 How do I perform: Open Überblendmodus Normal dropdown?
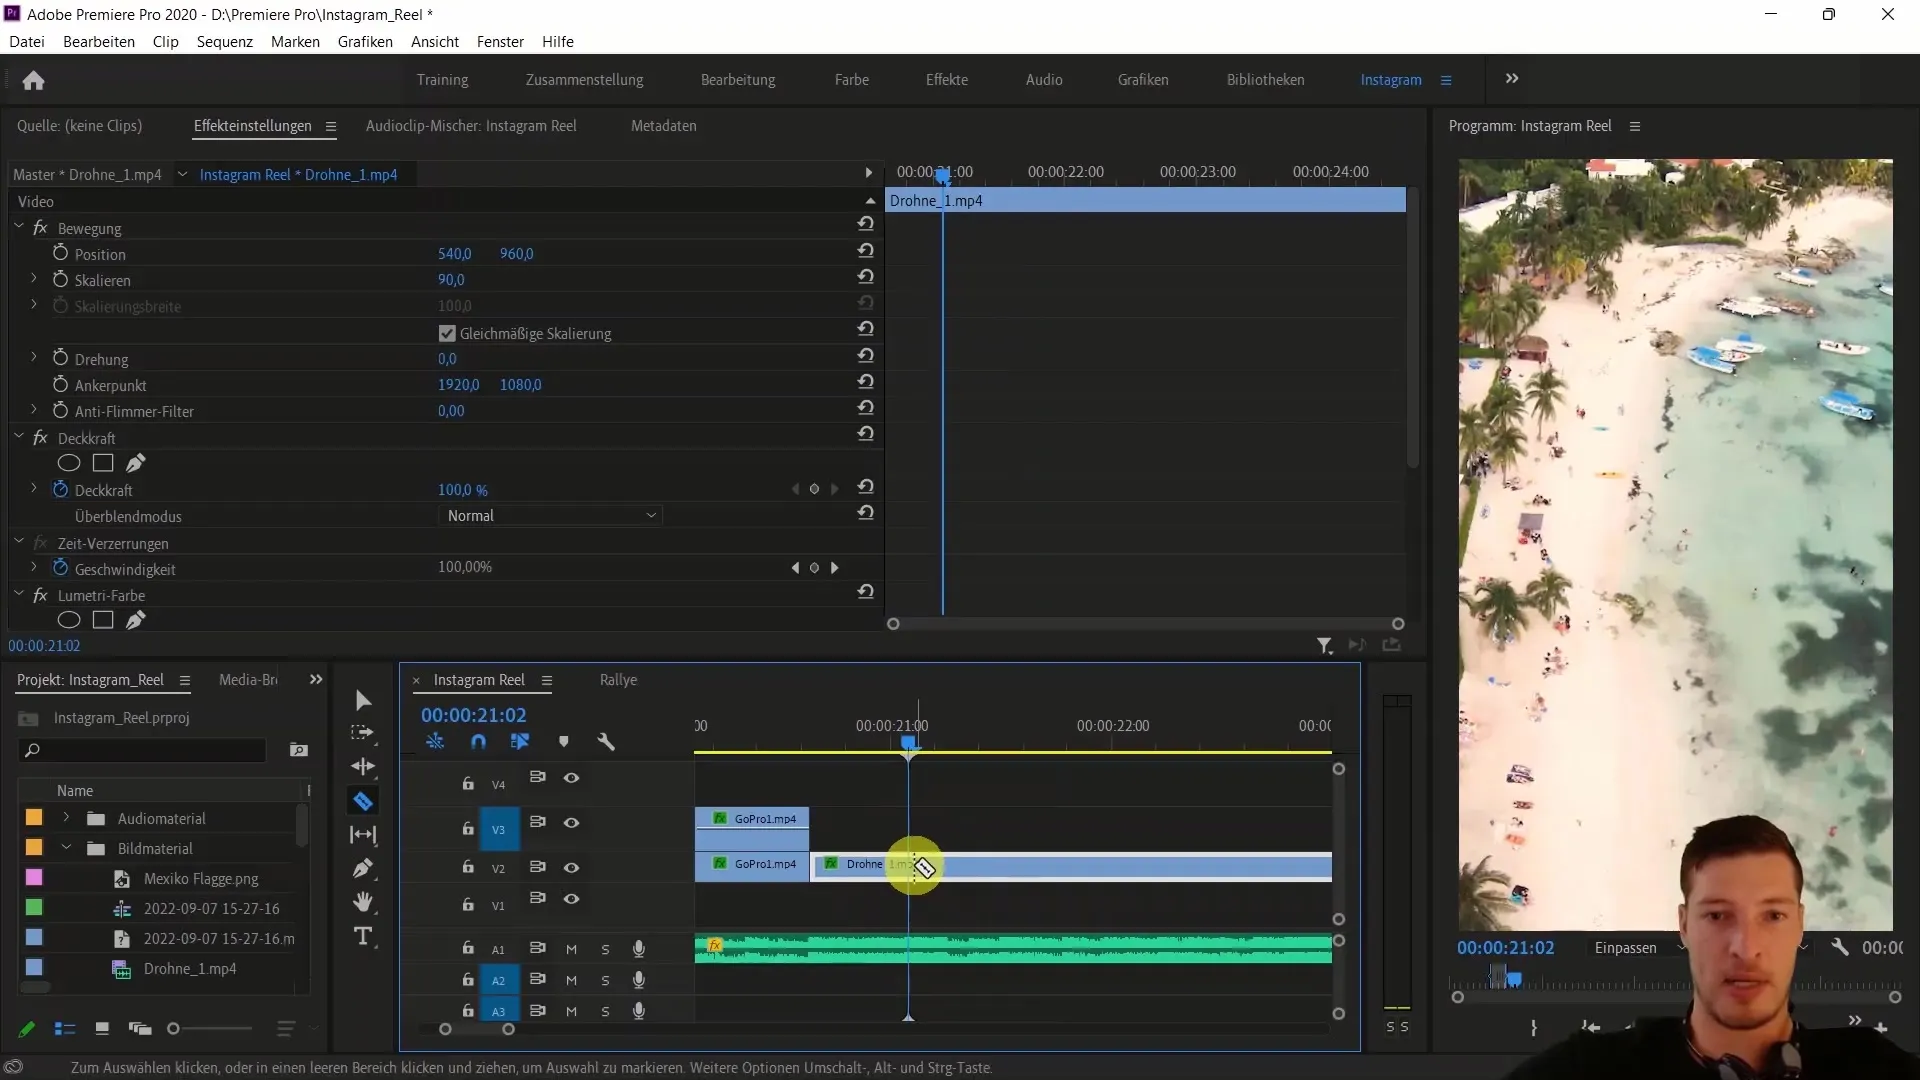point(550,516)
